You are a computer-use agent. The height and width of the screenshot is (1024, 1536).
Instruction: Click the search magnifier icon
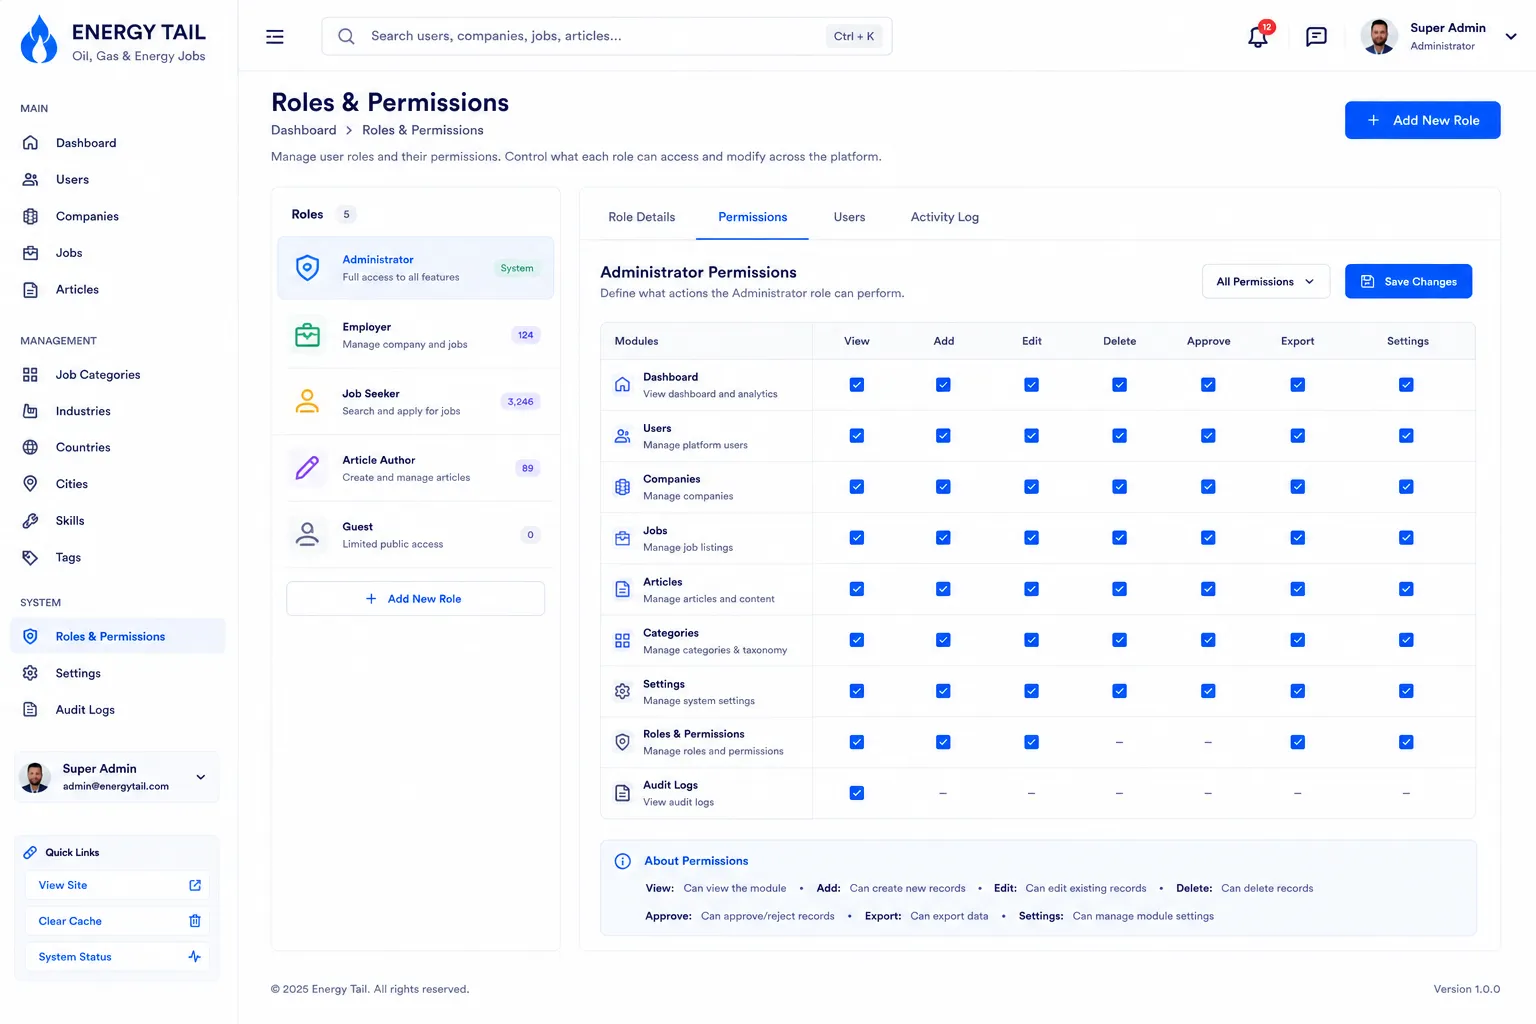(346, 36)
